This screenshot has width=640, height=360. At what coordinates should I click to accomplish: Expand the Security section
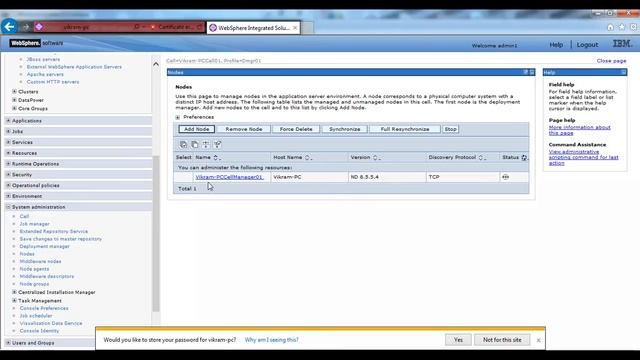click(x=8, y=175)
